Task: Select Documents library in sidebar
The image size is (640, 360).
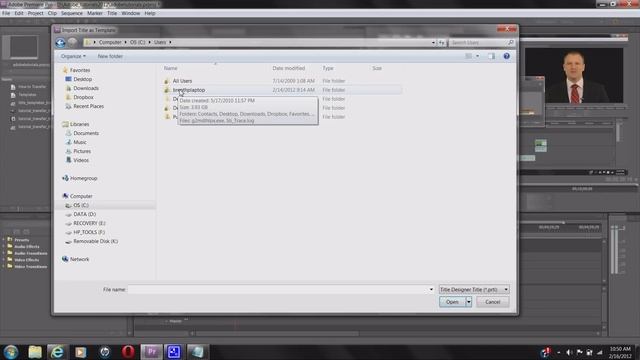Action: [x=86, y=133]
